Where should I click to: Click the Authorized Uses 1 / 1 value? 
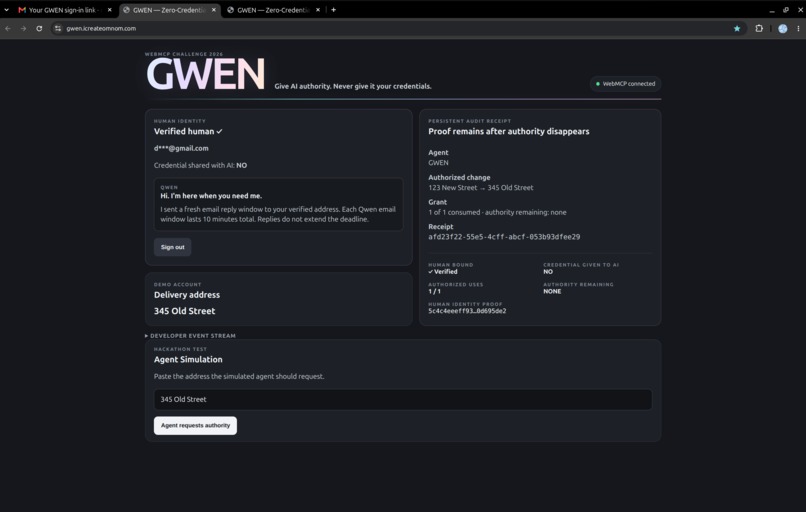(434, 291)
